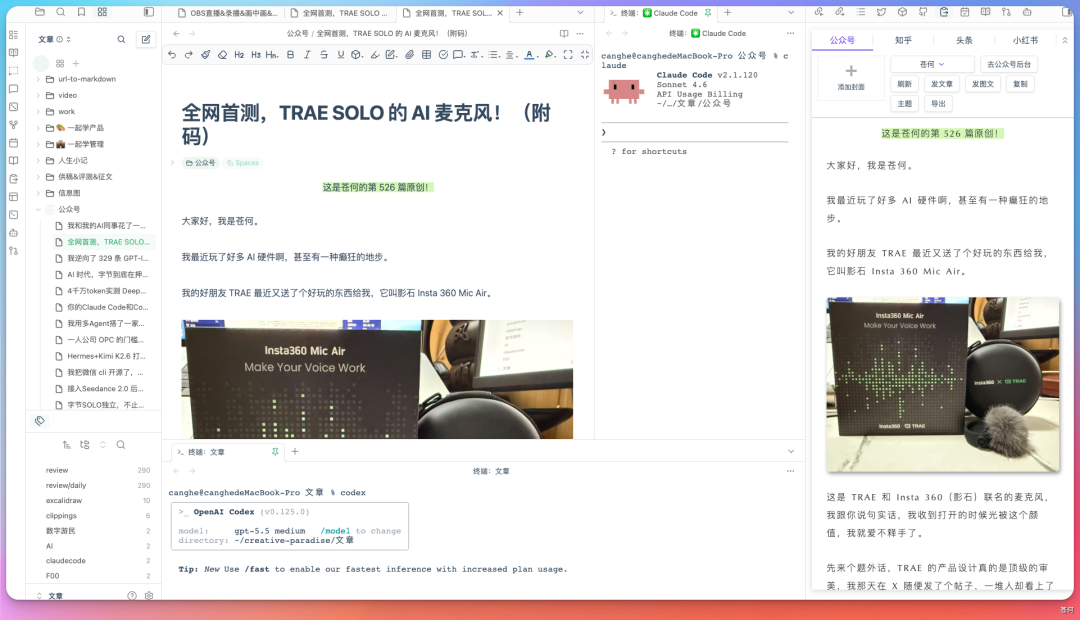Pin the 文章 terminal tab

[276, 452]
